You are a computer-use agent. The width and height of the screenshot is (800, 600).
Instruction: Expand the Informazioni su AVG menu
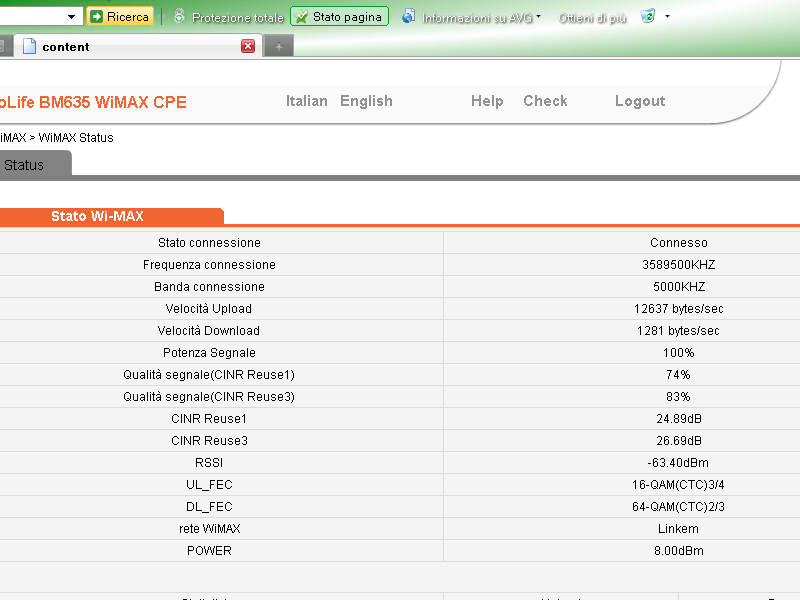[538, 17]
